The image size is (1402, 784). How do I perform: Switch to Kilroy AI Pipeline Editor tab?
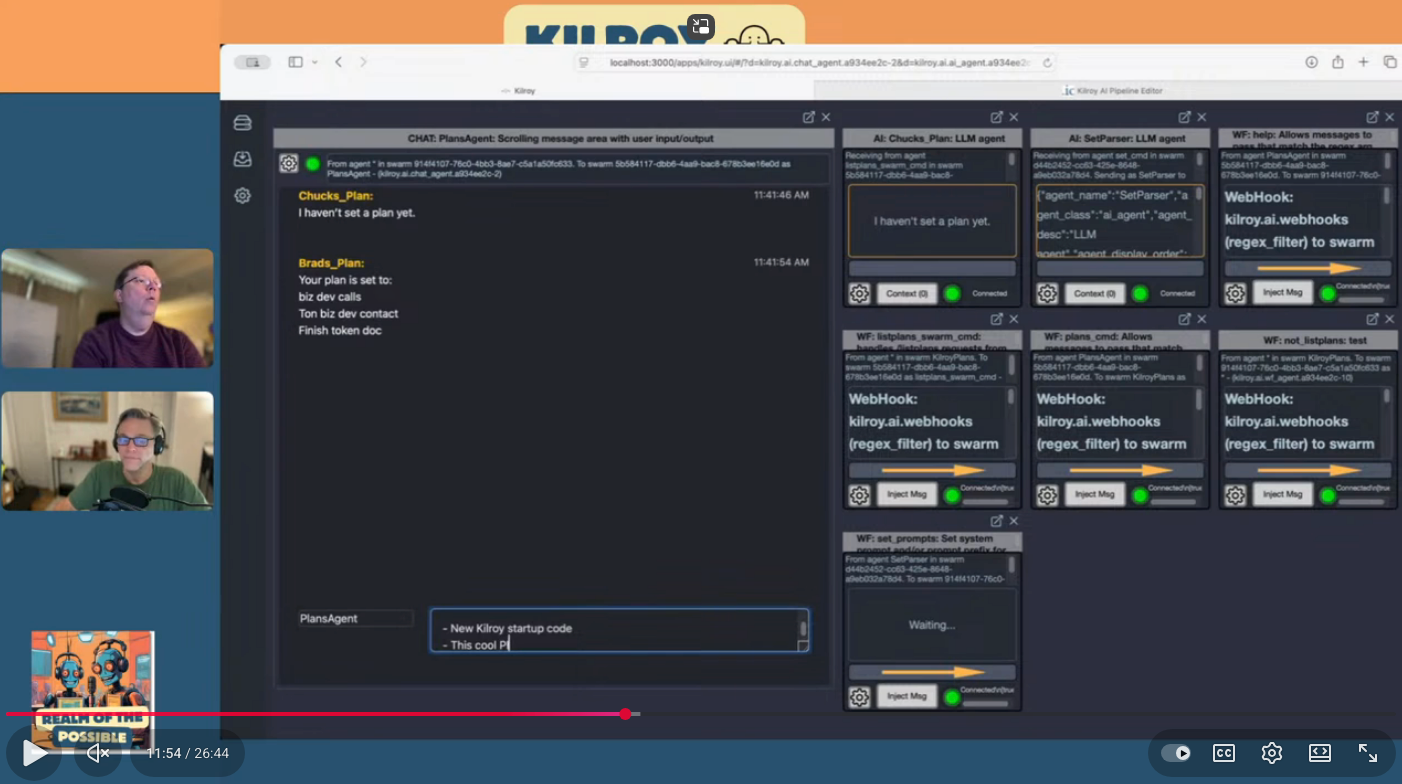[1113, 91]
